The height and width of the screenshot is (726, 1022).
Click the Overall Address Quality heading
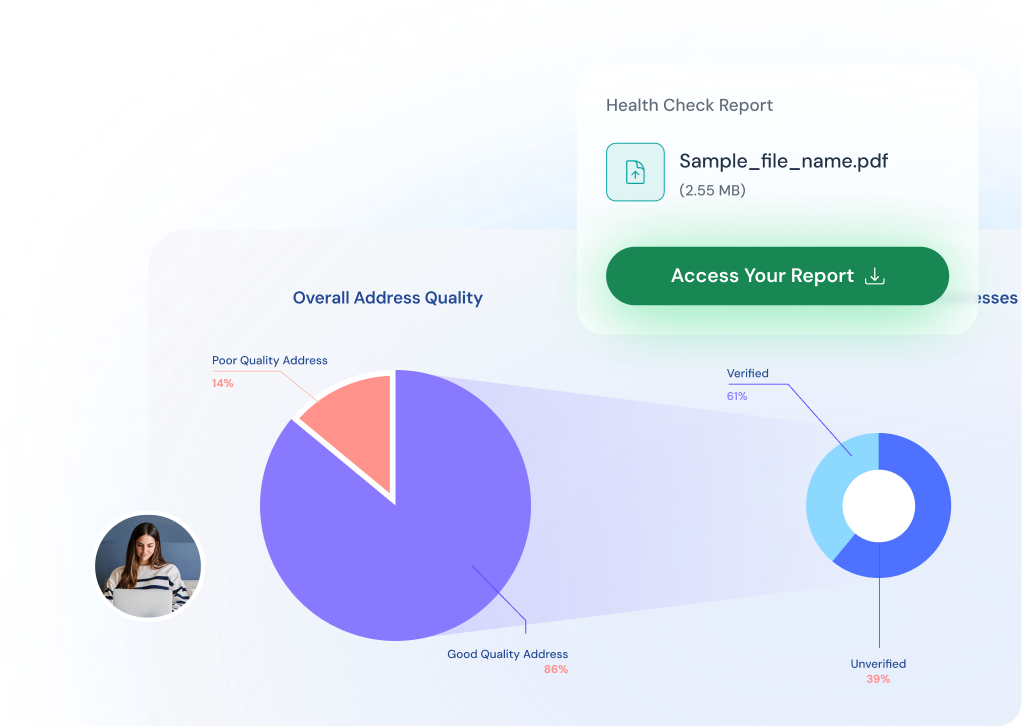click(x=387, y=297)
